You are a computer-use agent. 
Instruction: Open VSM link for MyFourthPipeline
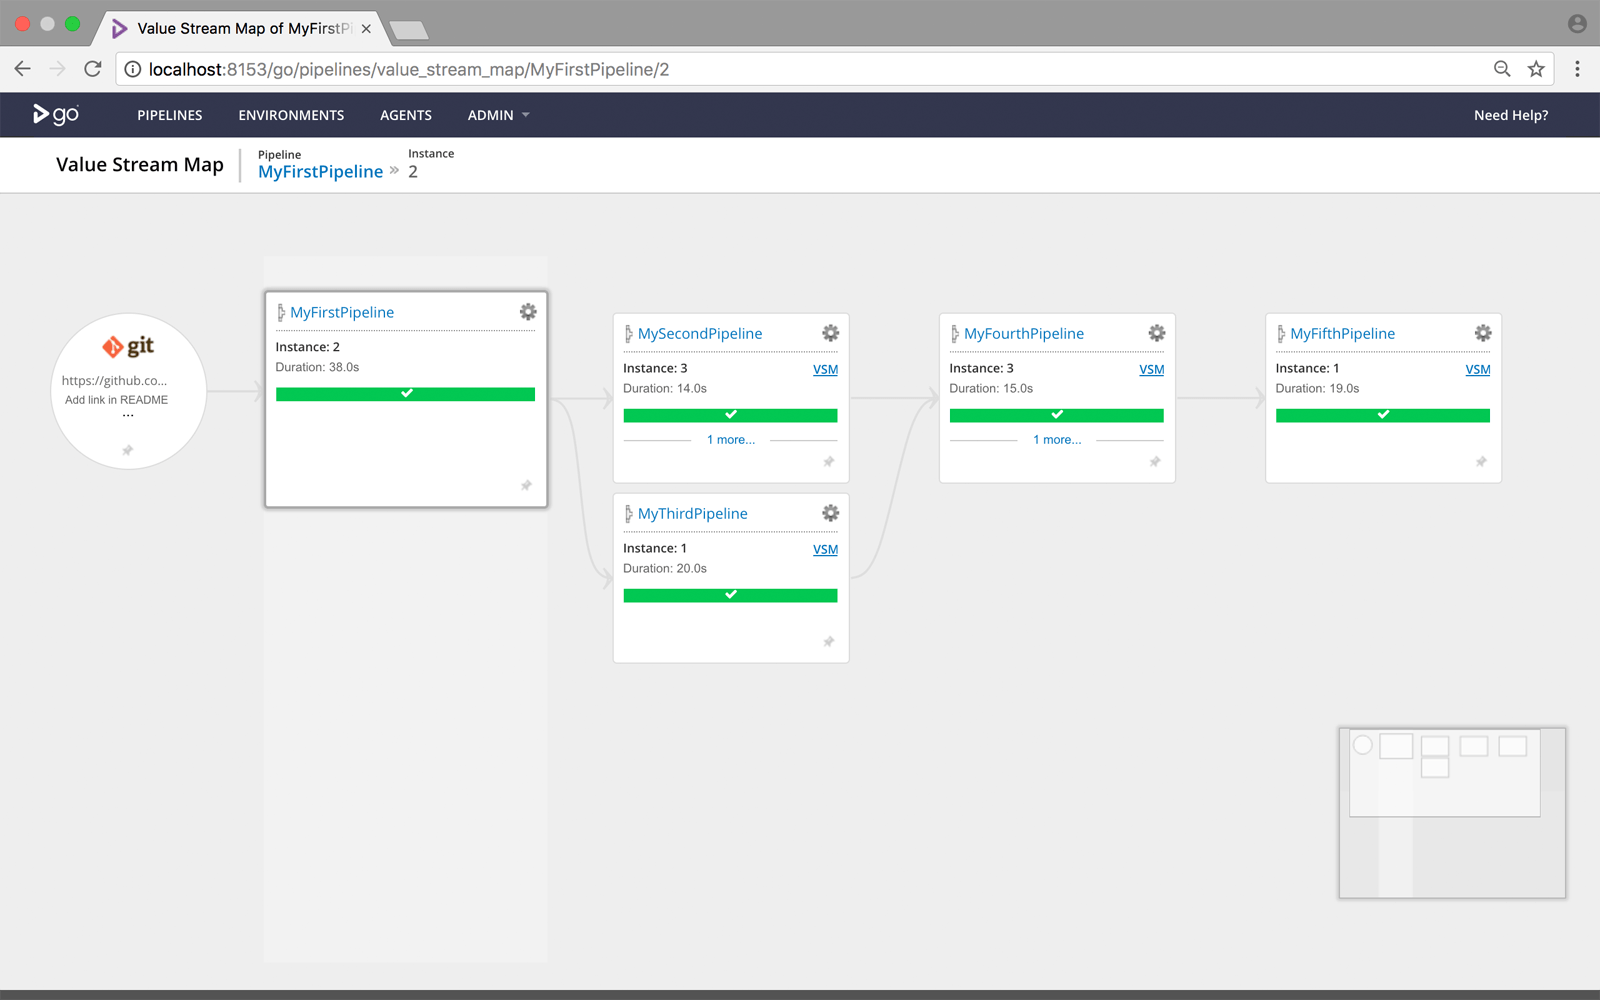click(1151, 369)
